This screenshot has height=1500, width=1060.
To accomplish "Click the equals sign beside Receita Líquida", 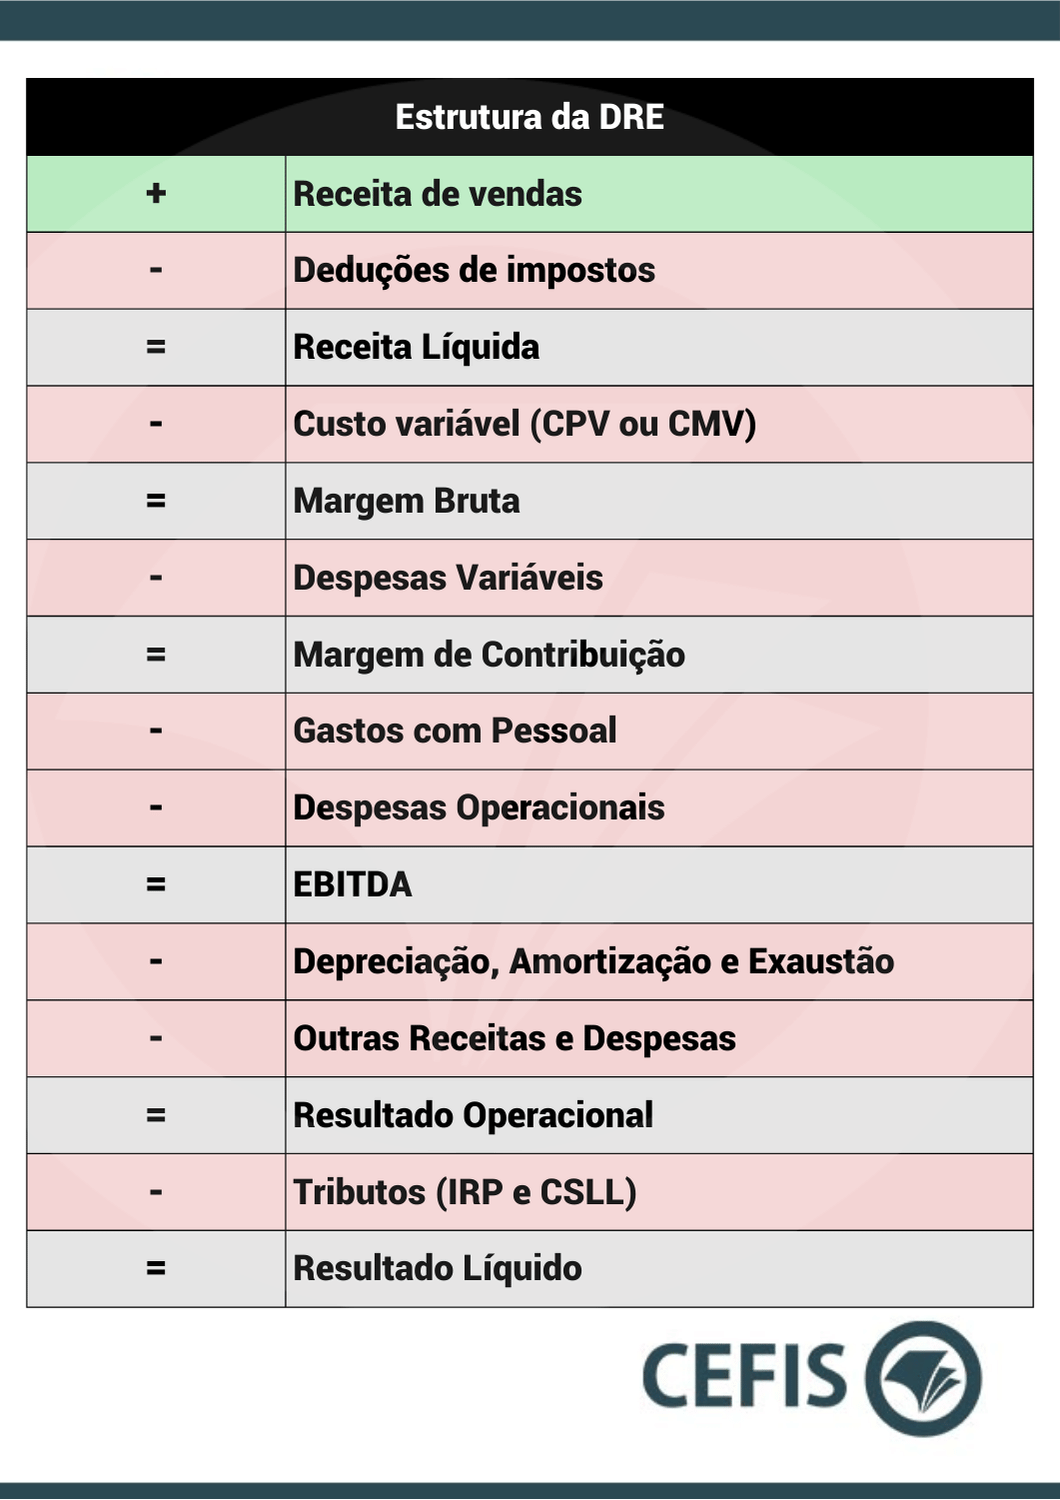I will 156,347.
